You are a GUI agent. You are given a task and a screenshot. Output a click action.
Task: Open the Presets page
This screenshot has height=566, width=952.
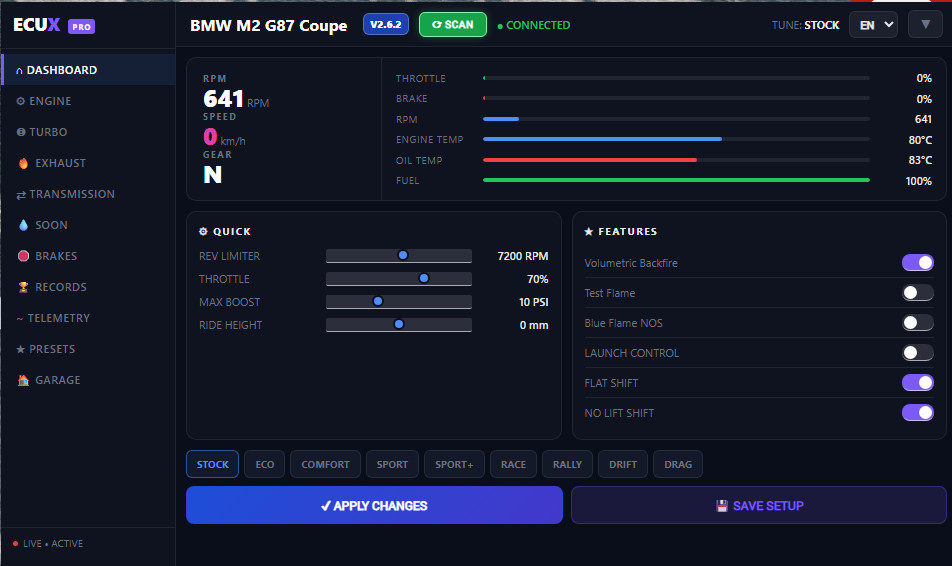pos(89,349)
